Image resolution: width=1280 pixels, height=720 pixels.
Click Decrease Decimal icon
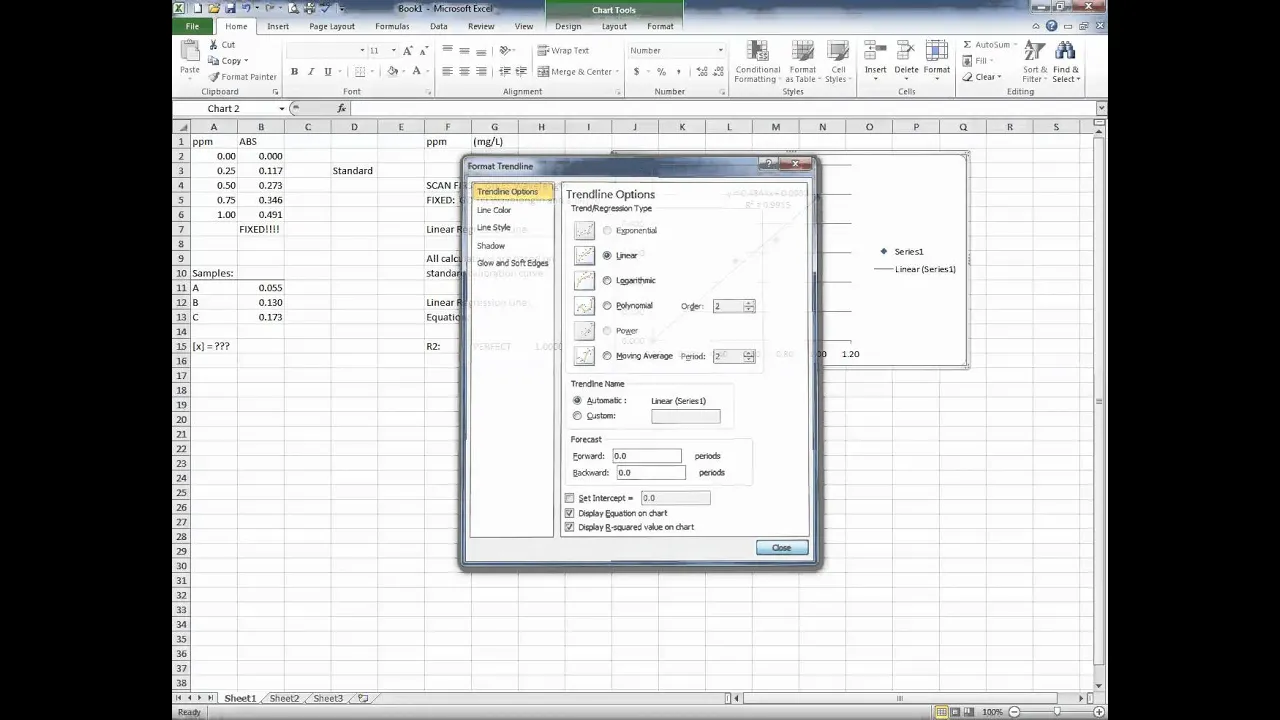point(716,72)
